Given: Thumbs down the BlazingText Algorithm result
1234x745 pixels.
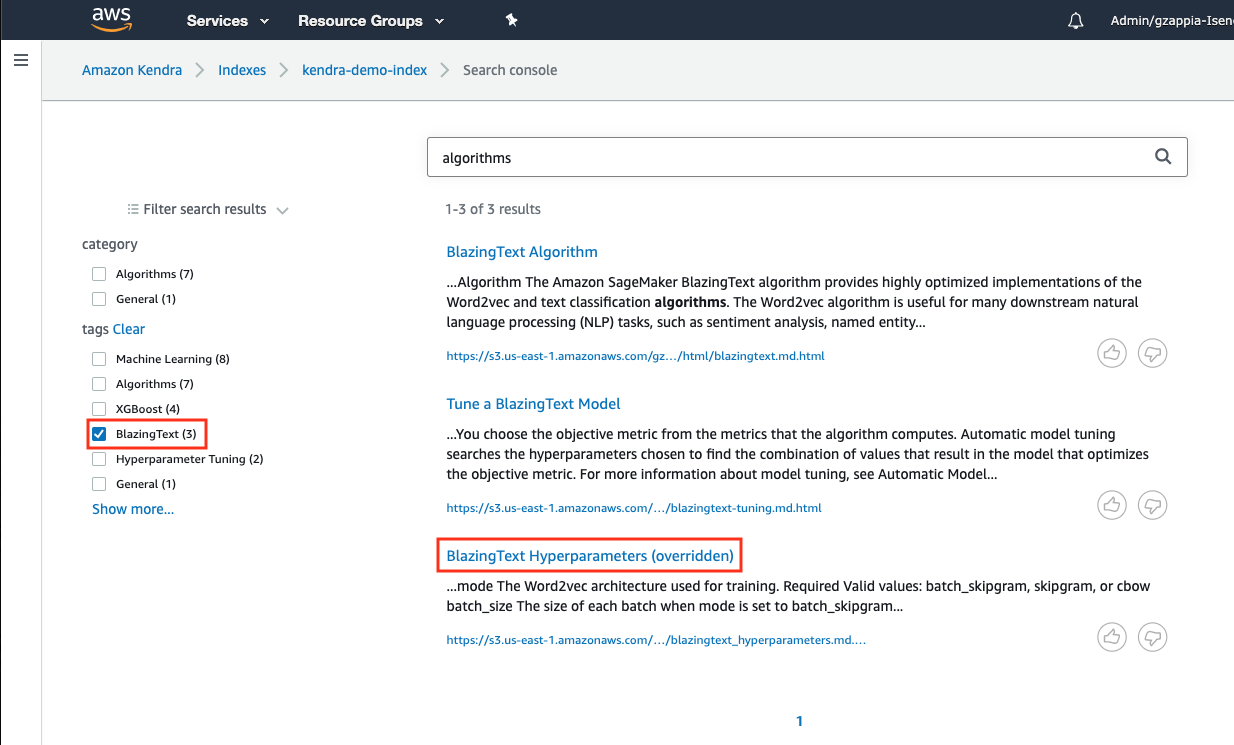Looking at the screenshot, I should click(x=1153, y=353).
